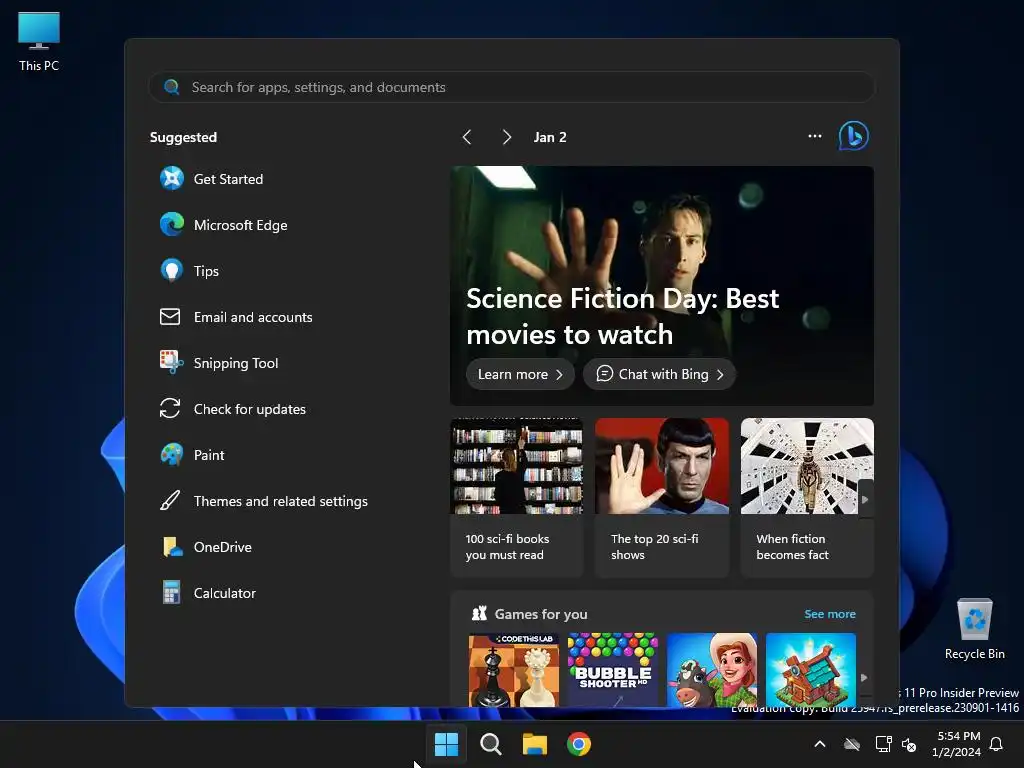Open the chess game thumbnail
The image size is (1024, 768).
(513, 669)
